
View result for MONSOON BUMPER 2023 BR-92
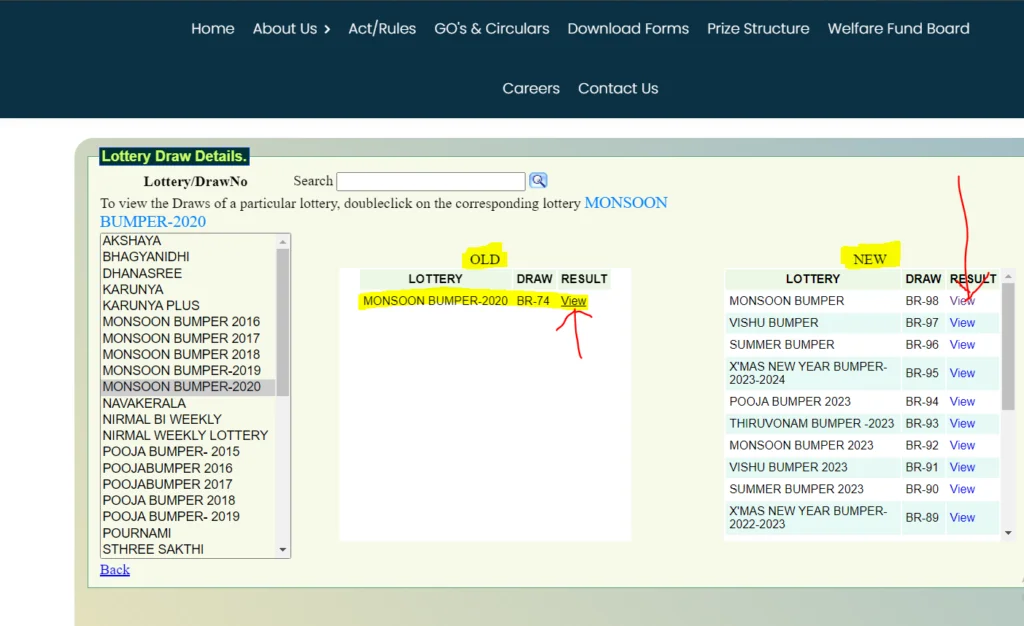(x=962, y=445)
